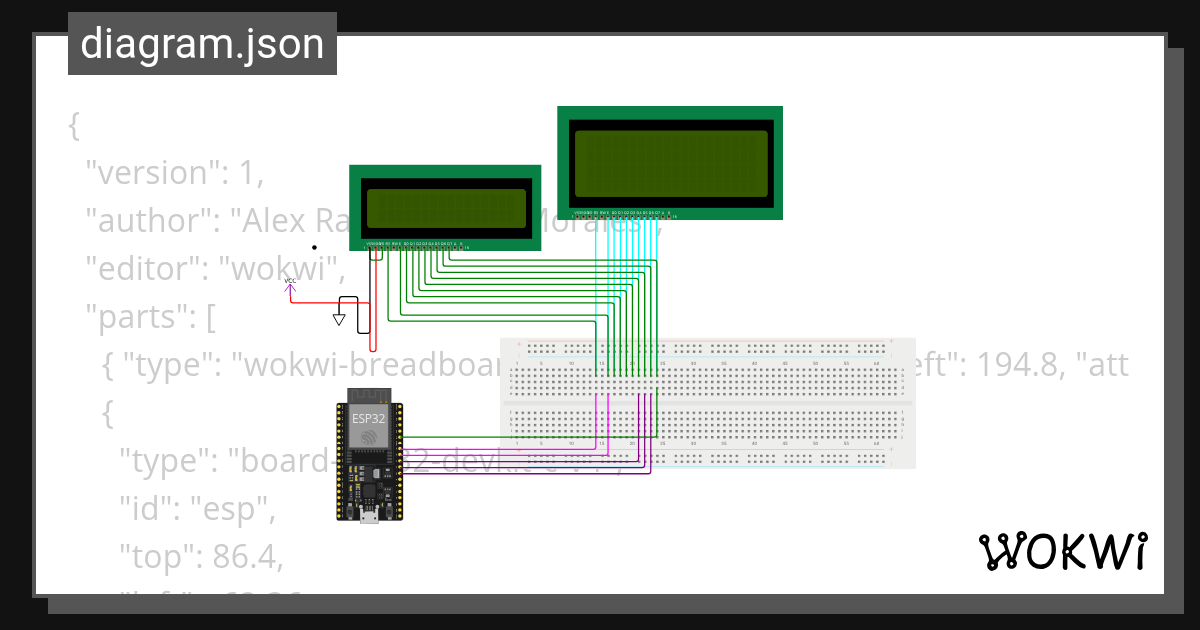Select the ESP32 dev board module

point(370,455)
